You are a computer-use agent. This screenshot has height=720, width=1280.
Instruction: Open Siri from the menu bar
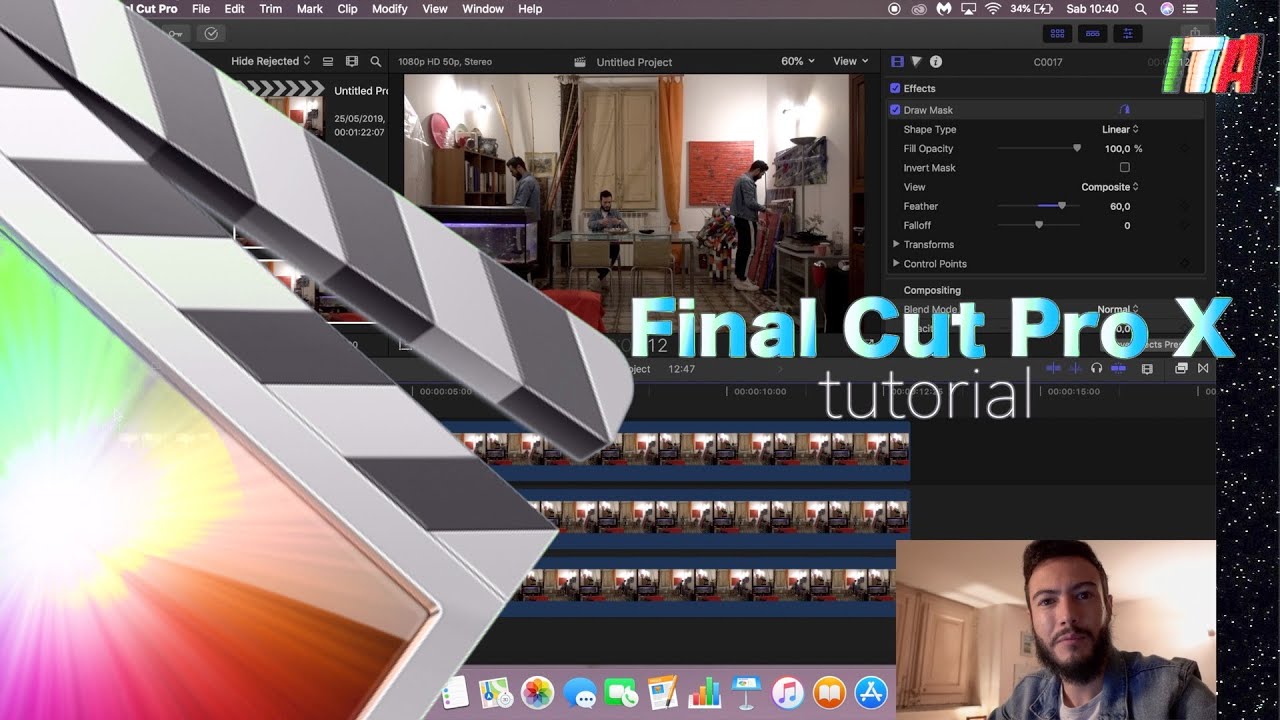click(x=1167, y=9)
